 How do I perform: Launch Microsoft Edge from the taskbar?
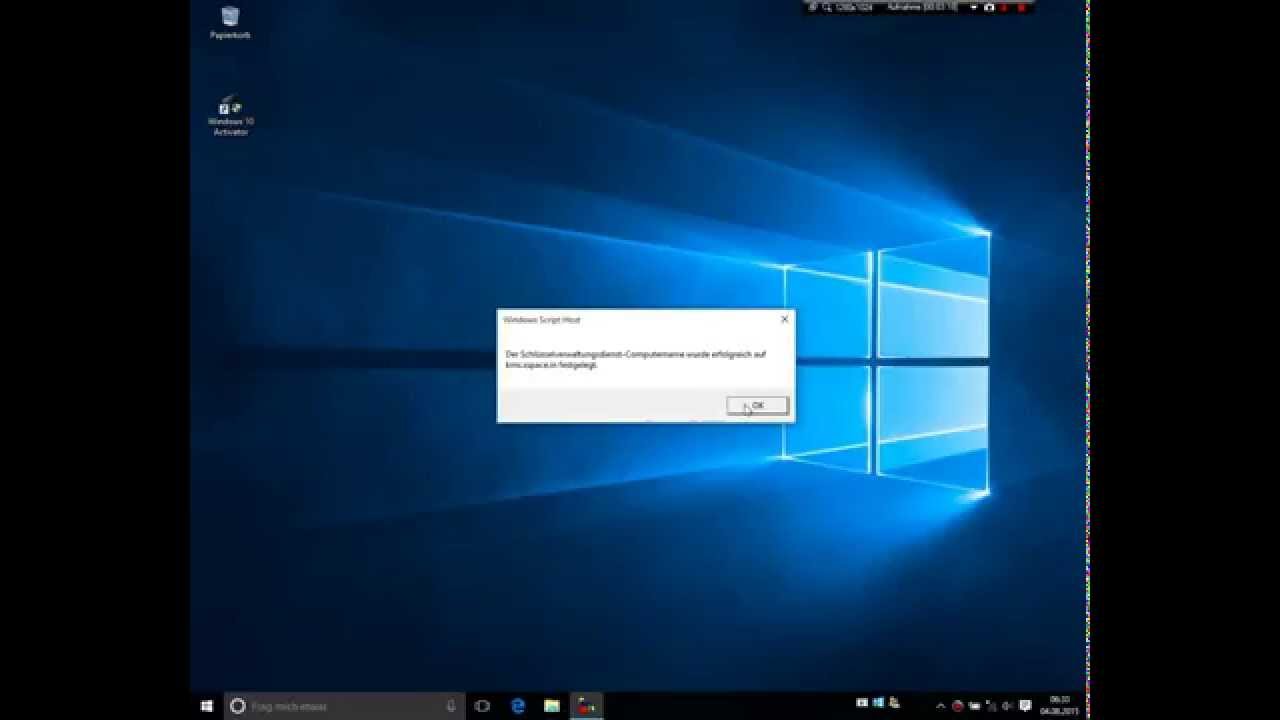[x=518, y=706]
